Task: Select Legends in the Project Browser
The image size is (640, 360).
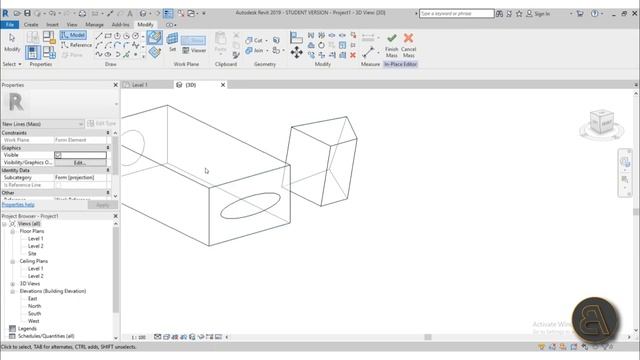Action: (x=27, y=329)
